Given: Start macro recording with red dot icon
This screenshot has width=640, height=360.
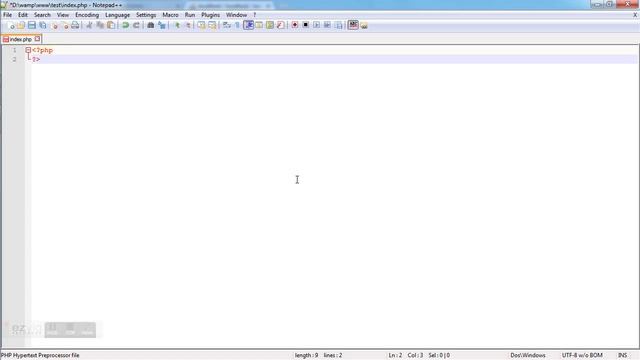Looking at the screenshot, I should coord(295,25).
